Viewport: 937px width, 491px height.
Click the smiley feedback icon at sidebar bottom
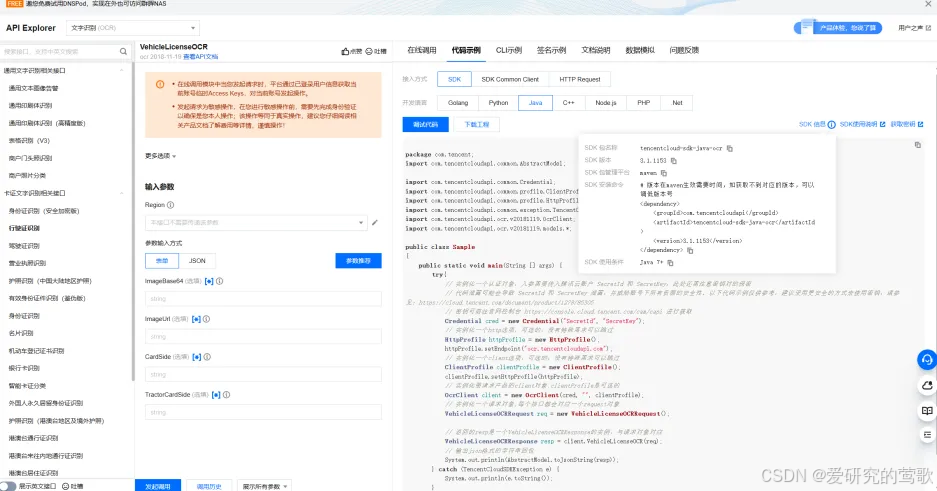[66, 486]
